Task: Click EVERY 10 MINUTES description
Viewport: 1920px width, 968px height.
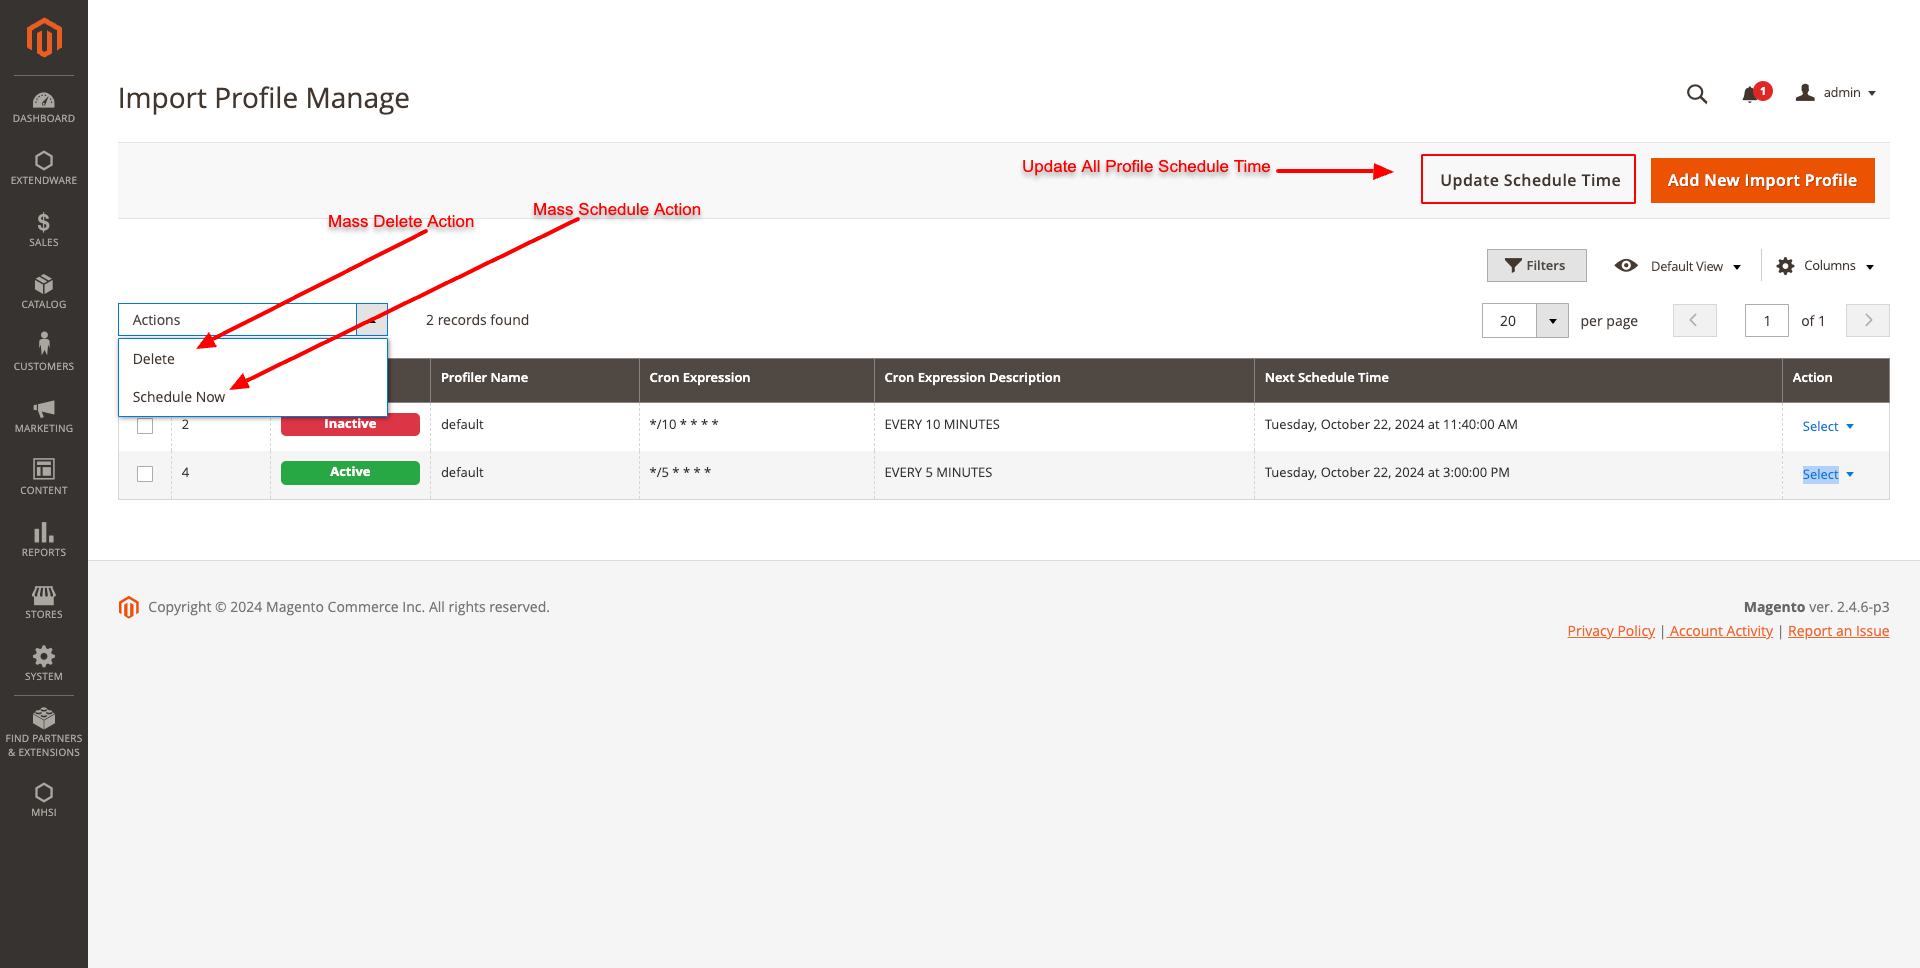Action: point(942,425)
